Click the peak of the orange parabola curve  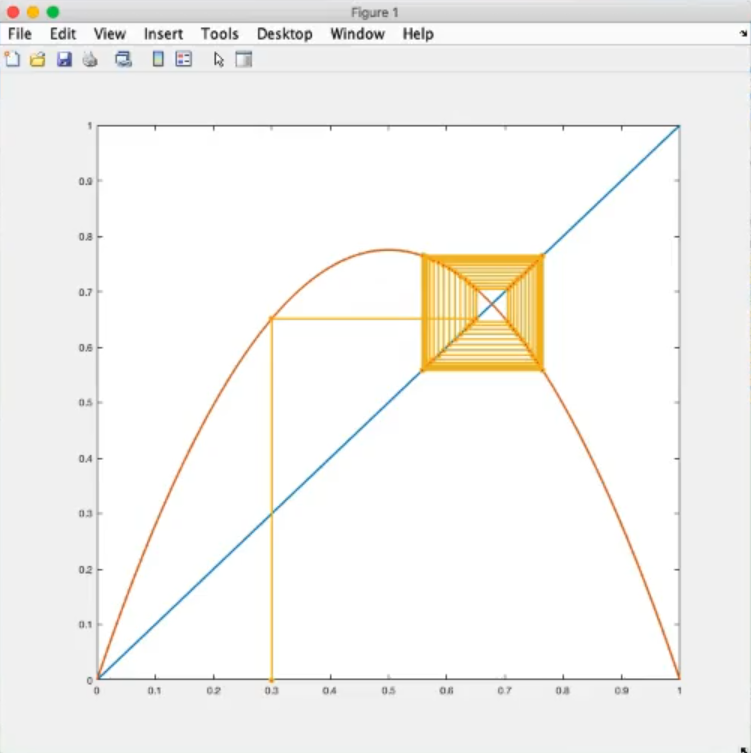click(x=388, y=250)
